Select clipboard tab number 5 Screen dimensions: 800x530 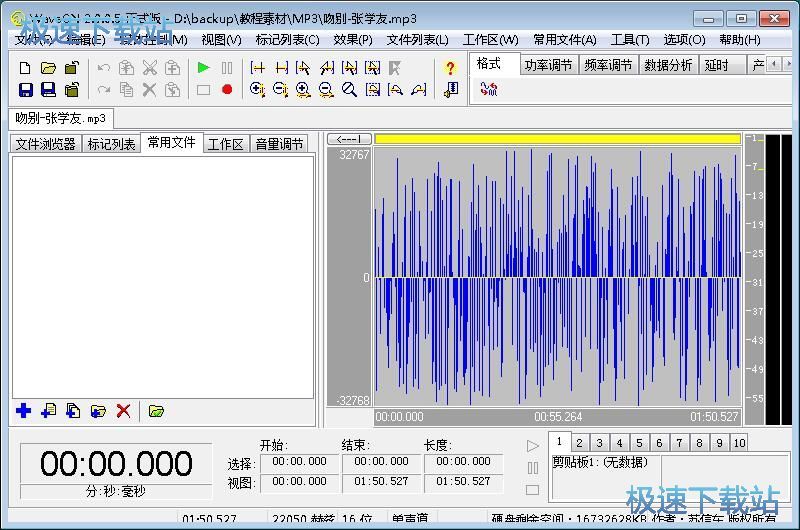(x=639, y=443)
